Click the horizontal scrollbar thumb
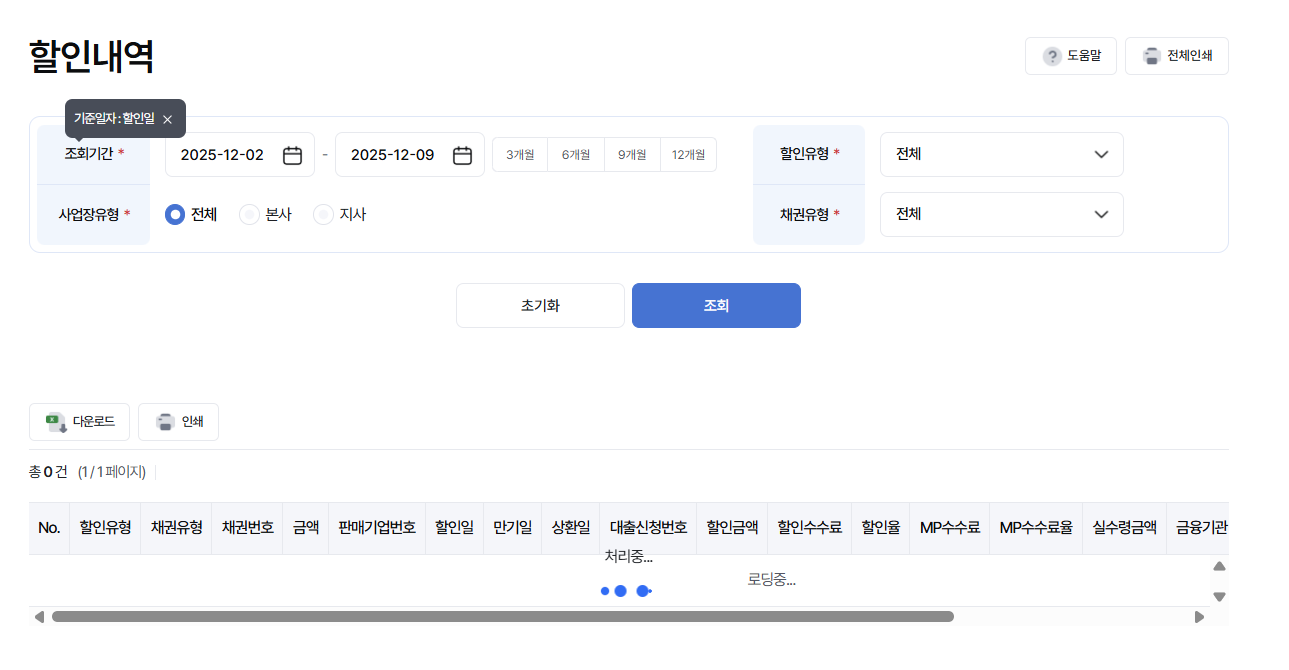1289x670 pixels. point(503,616)
